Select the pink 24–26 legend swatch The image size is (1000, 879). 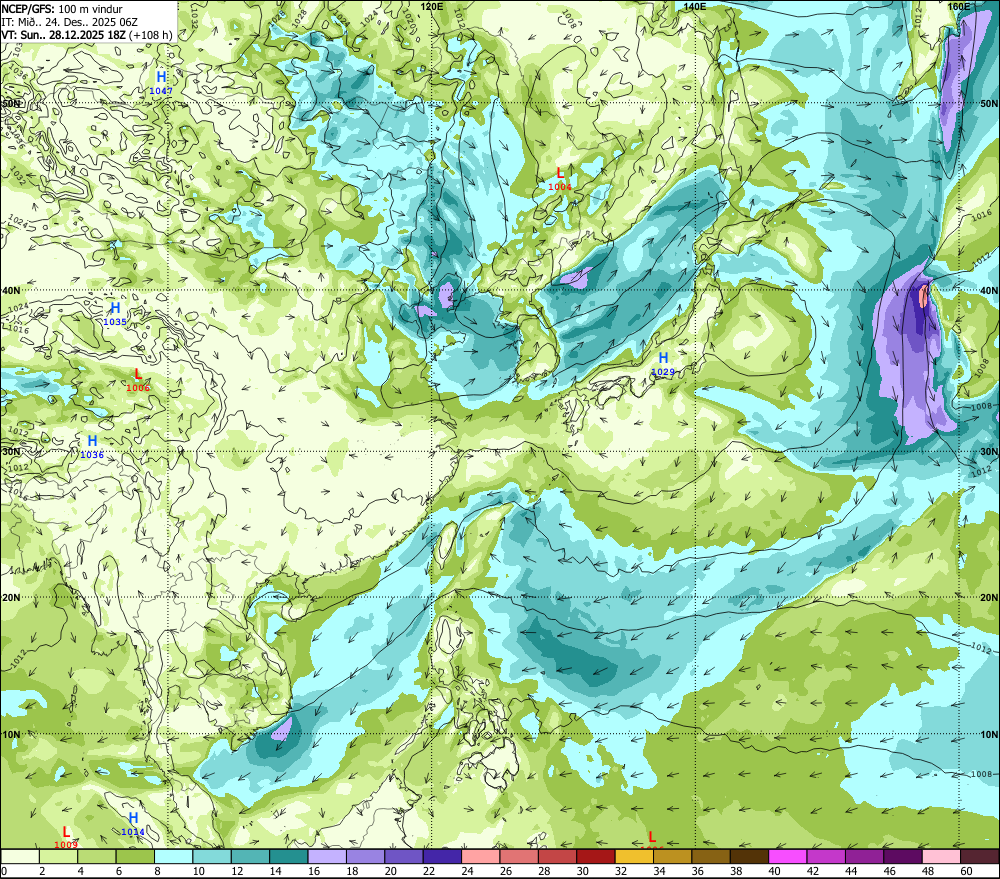pos(481,856)
